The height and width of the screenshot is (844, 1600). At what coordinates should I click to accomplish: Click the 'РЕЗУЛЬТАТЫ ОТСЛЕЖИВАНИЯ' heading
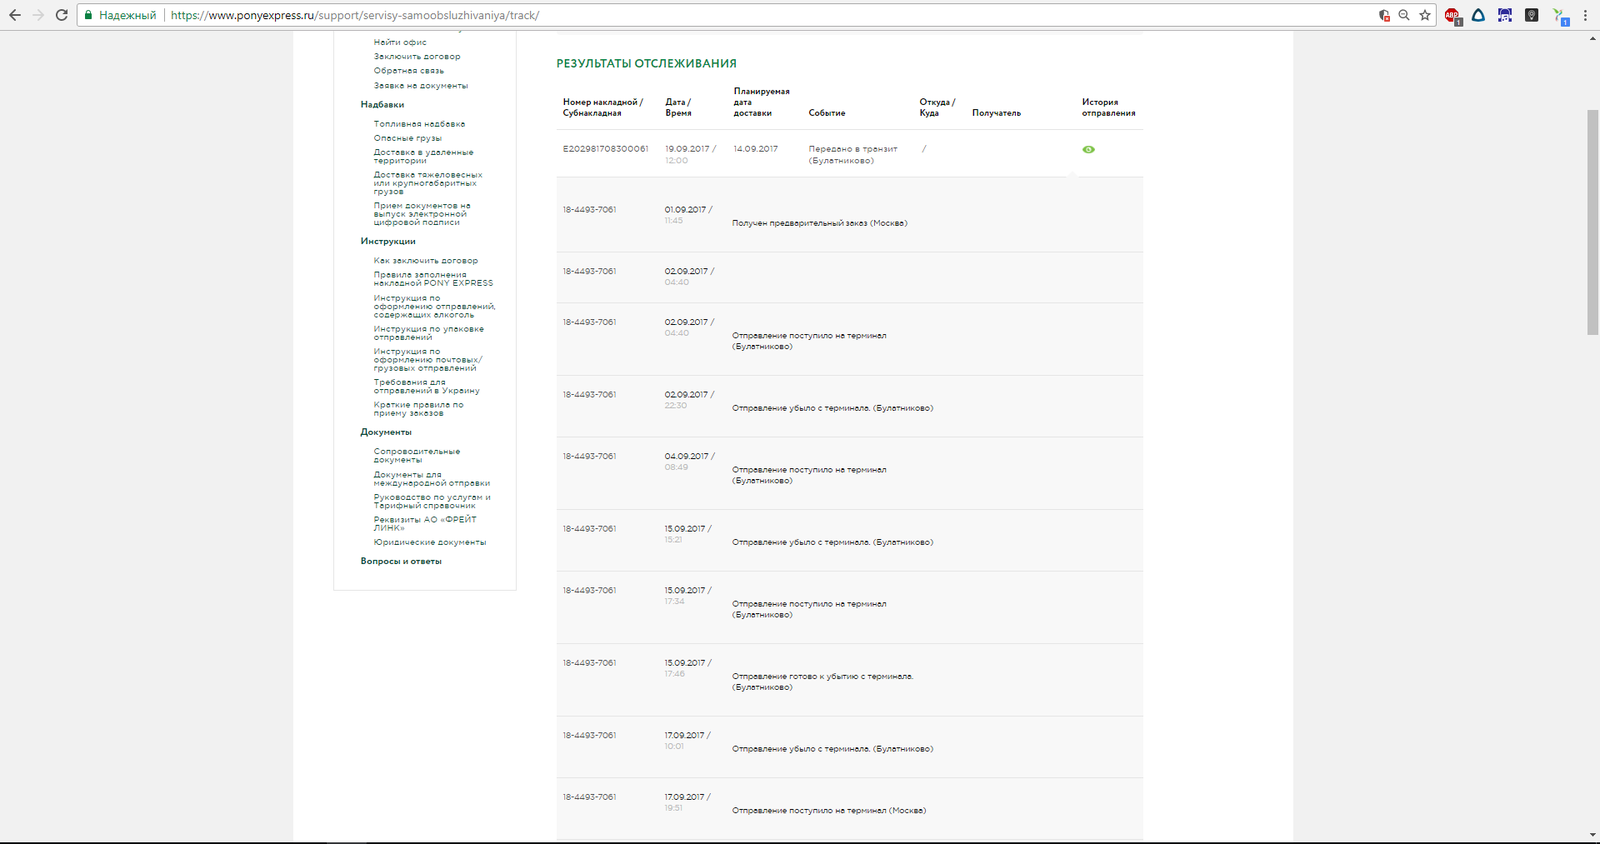pyautogui.click(x=646, y=63)
